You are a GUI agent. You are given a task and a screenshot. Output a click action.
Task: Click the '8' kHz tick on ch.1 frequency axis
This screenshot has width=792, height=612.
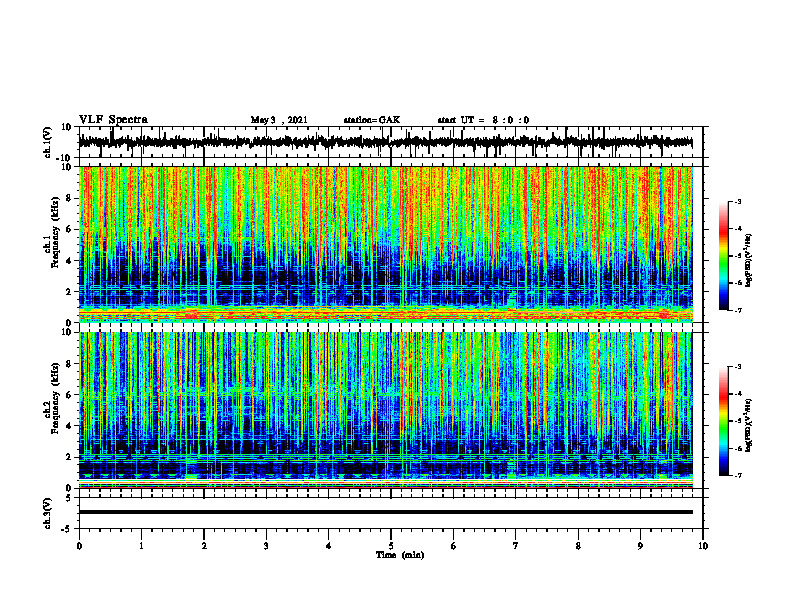pyautogui.click(x=69, y=198)
